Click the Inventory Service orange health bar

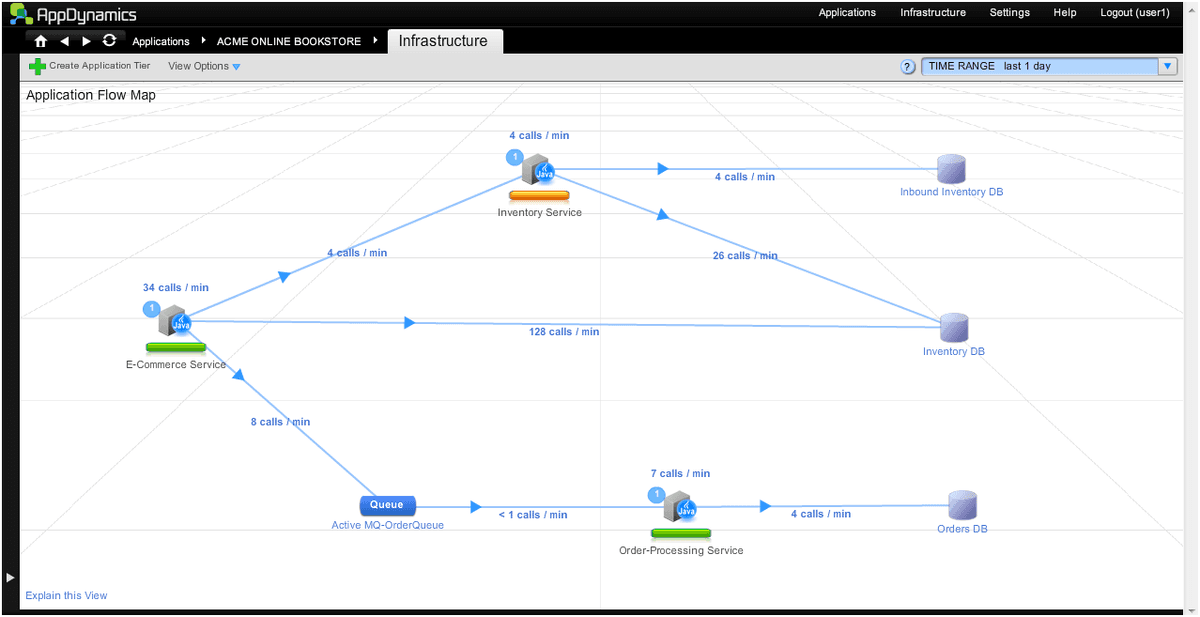coord(539,195)
